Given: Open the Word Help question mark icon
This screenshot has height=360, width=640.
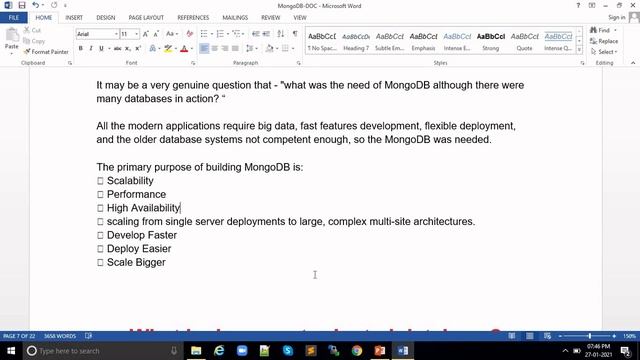Looking at the screenshot, I should pos(578,5).
